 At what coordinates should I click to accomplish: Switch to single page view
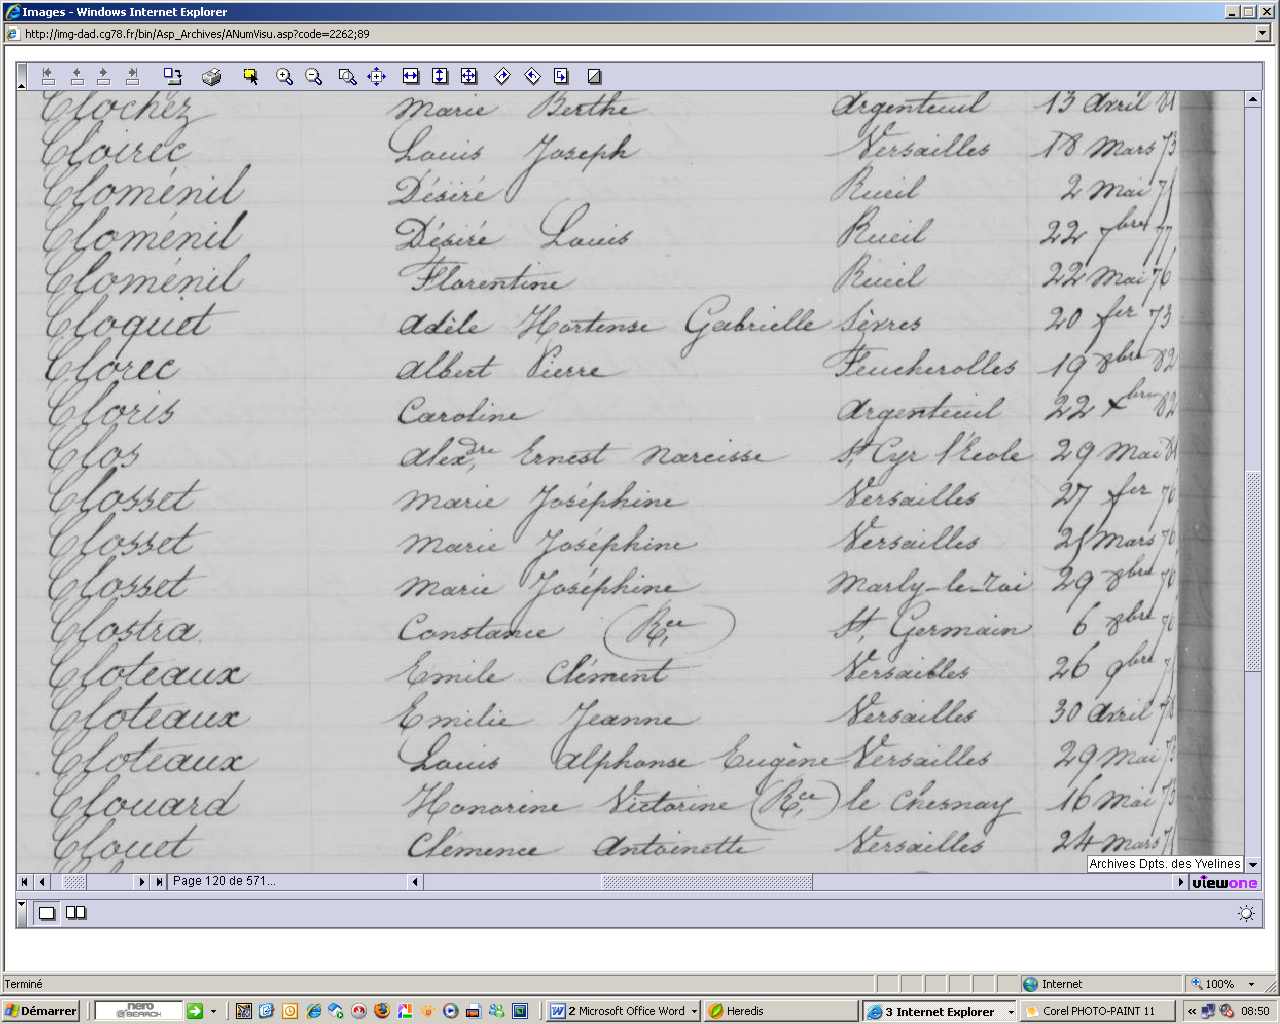point(47,913)
